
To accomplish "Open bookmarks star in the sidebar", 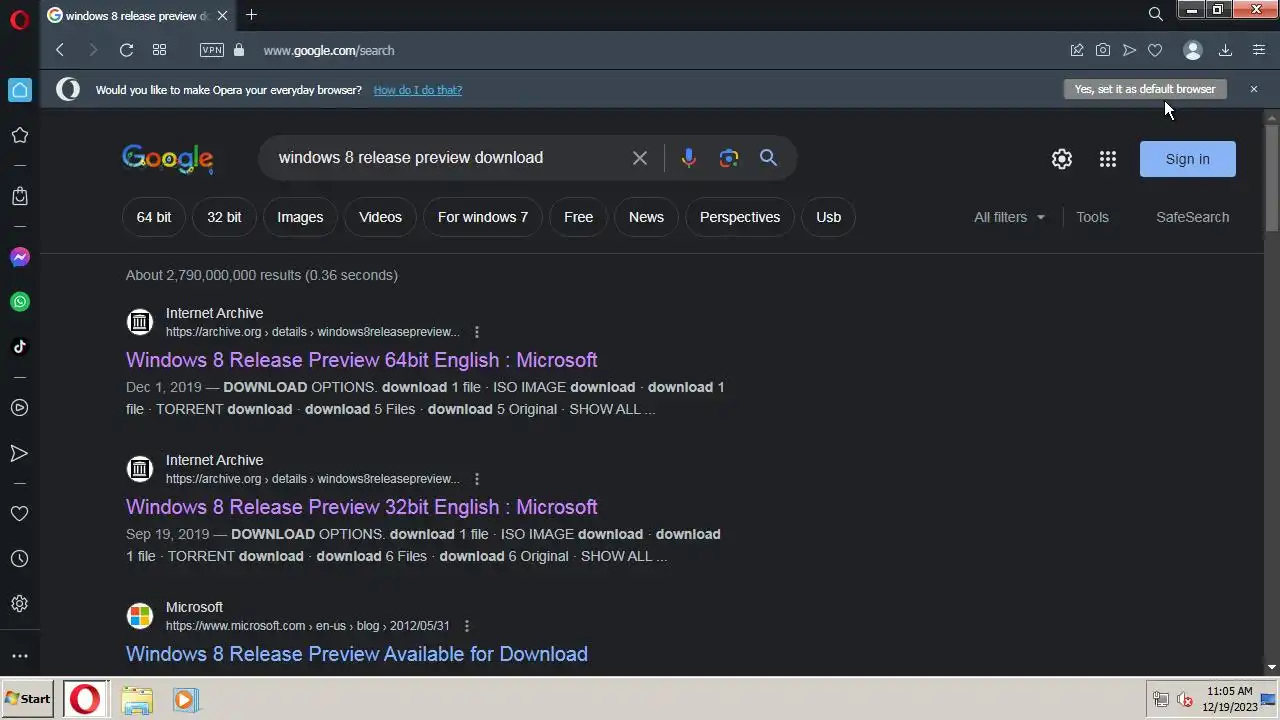I will [x=20, y=135].
